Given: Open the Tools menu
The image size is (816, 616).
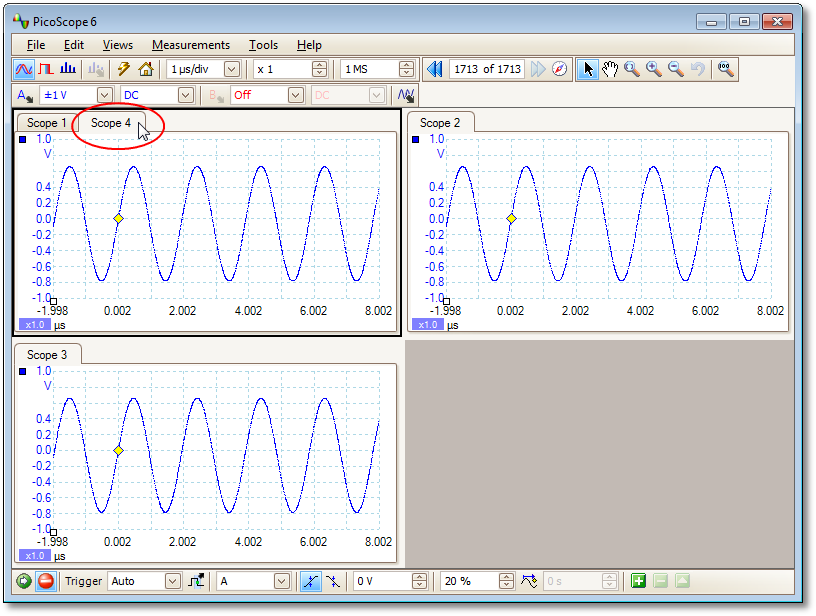Looking at the screenshot, I should (263, 45).
